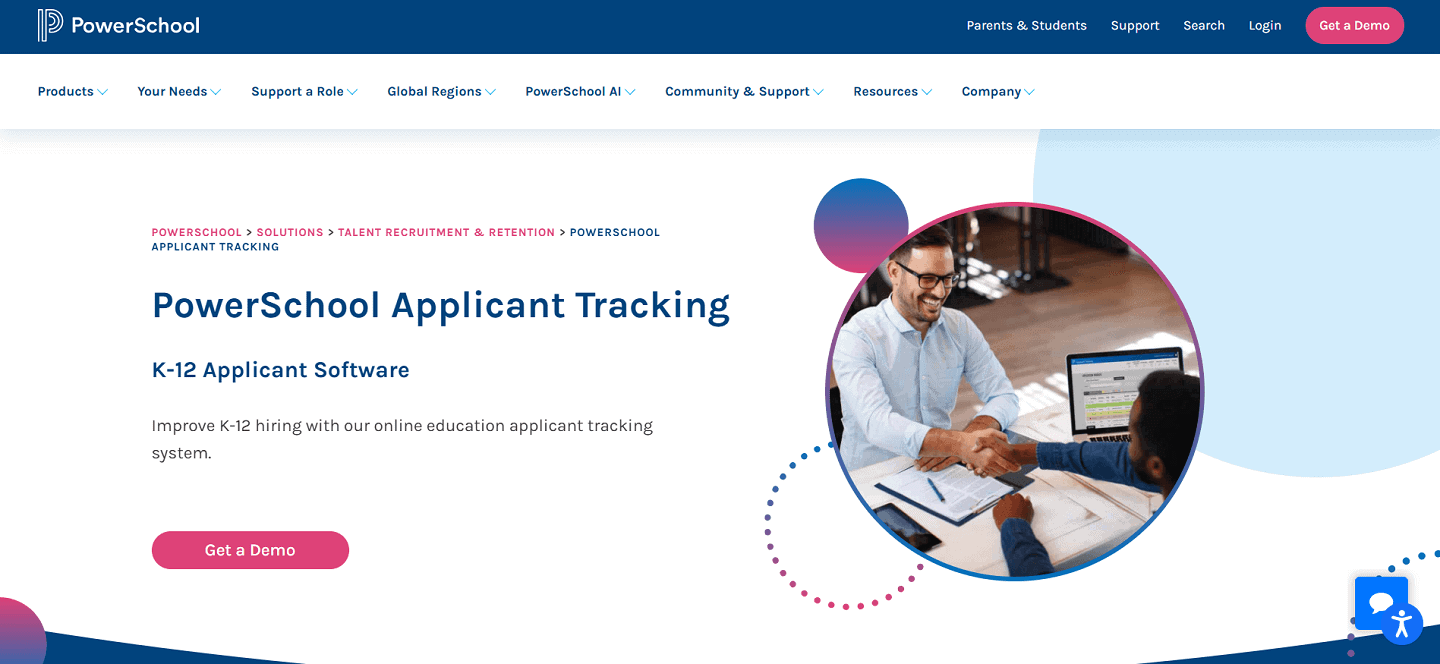Open the Resources menu

tap(893, 91)
